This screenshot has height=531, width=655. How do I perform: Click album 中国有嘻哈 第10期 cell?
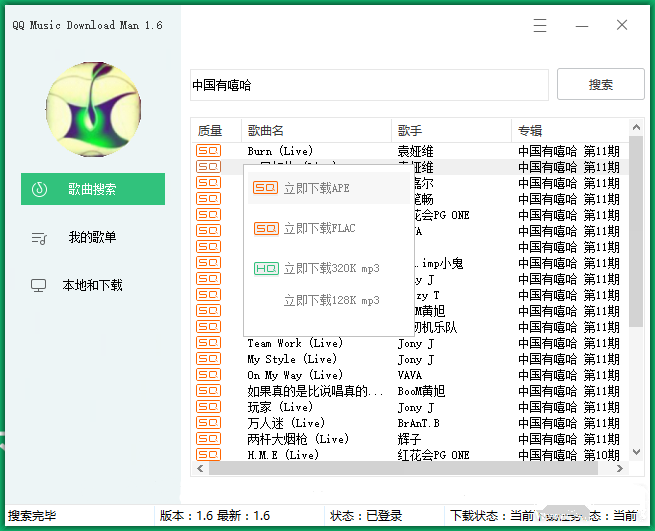[x=569, y=455]
